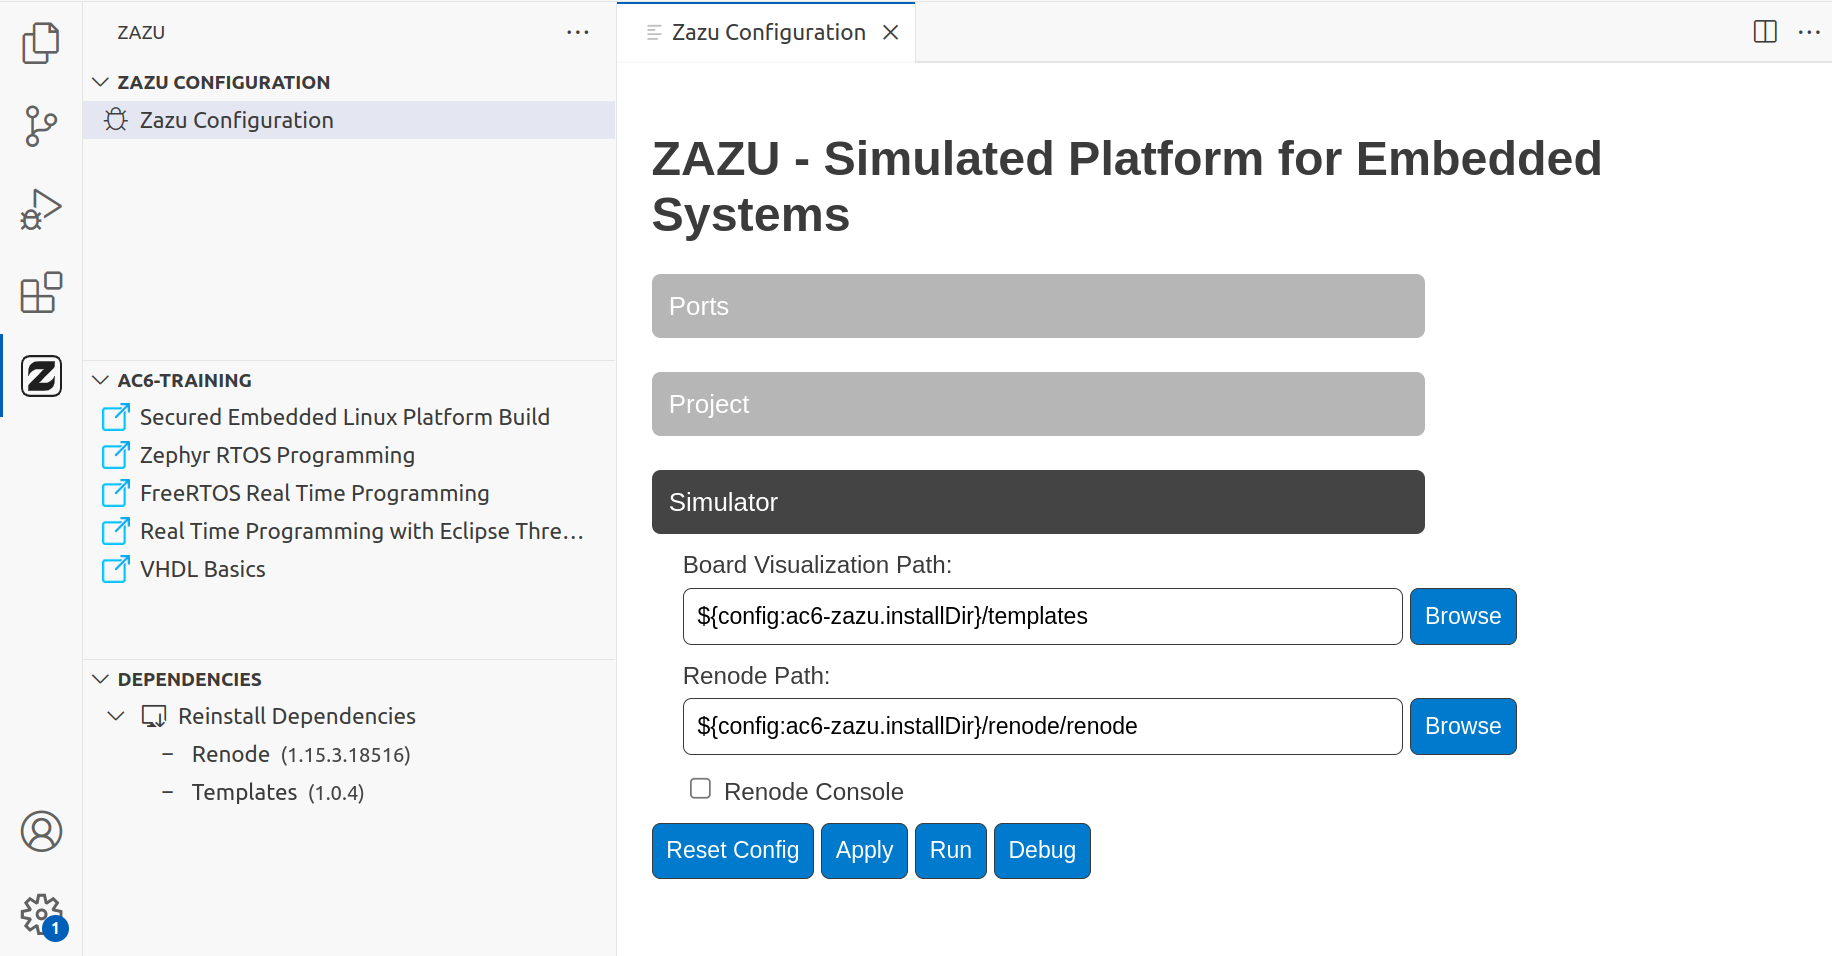Screen dimensions: 1832x956
Task: Click link icon for Secured Embedded Linux Platform Build
Action: tap(116, 417)
